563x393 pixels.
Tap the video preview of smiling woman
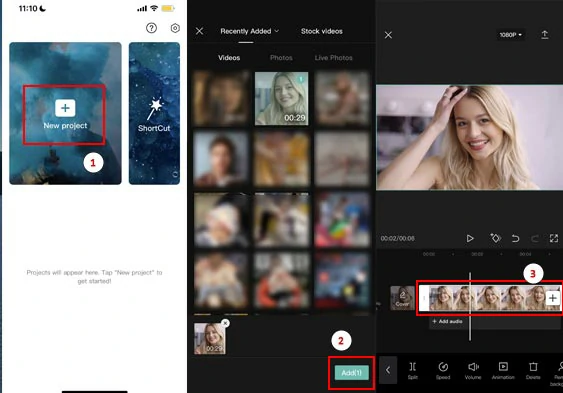(469, 137)
